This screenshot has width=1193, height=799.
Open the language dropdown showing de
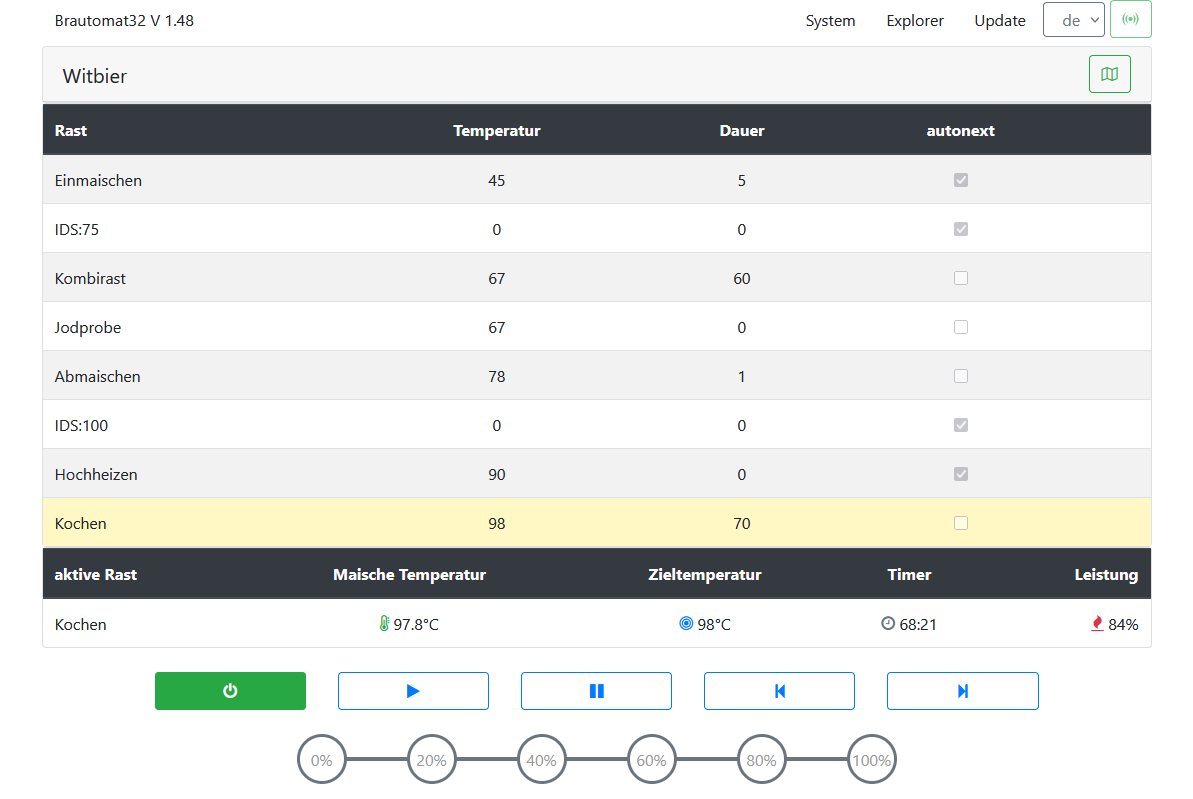pyautogui.click(x=1073, y=20)
